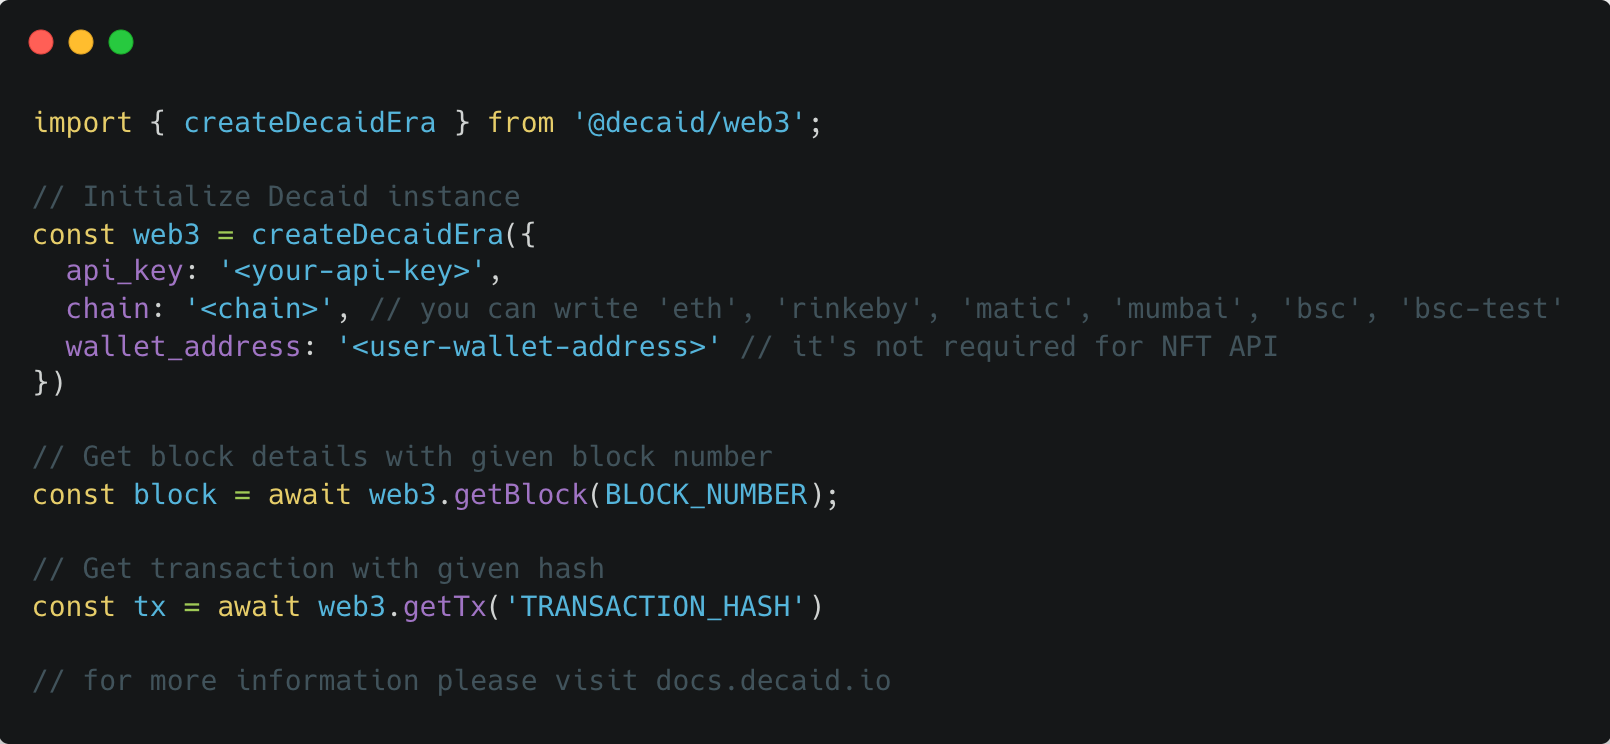Click the '<chain>' string value

coord(259,309)
